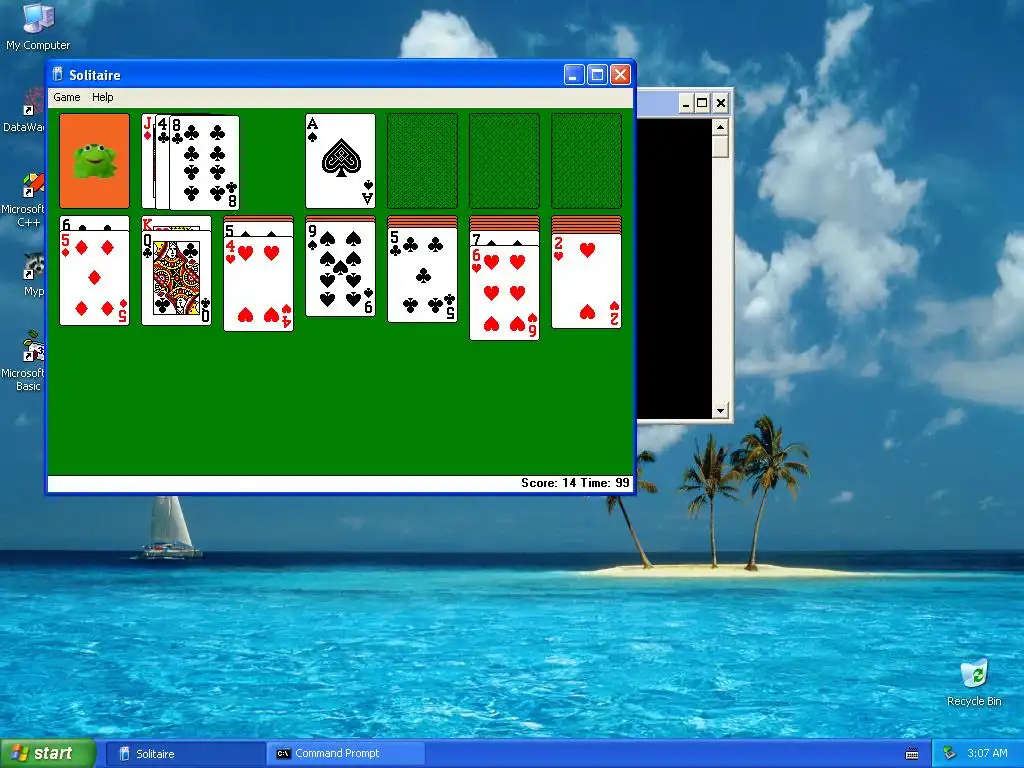Click Command Prompt scrollbar down arrow
This screenshot has height=768, width=1024.
(720, 411)
